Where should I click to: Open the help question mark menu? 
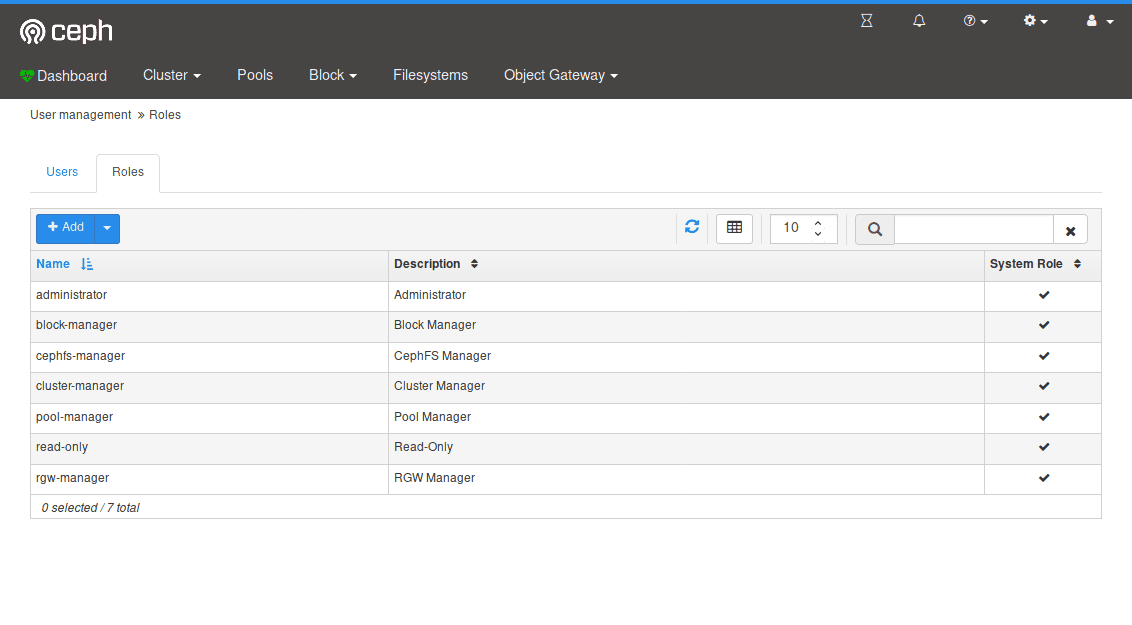pyautogui.click(x=975, y=21)
